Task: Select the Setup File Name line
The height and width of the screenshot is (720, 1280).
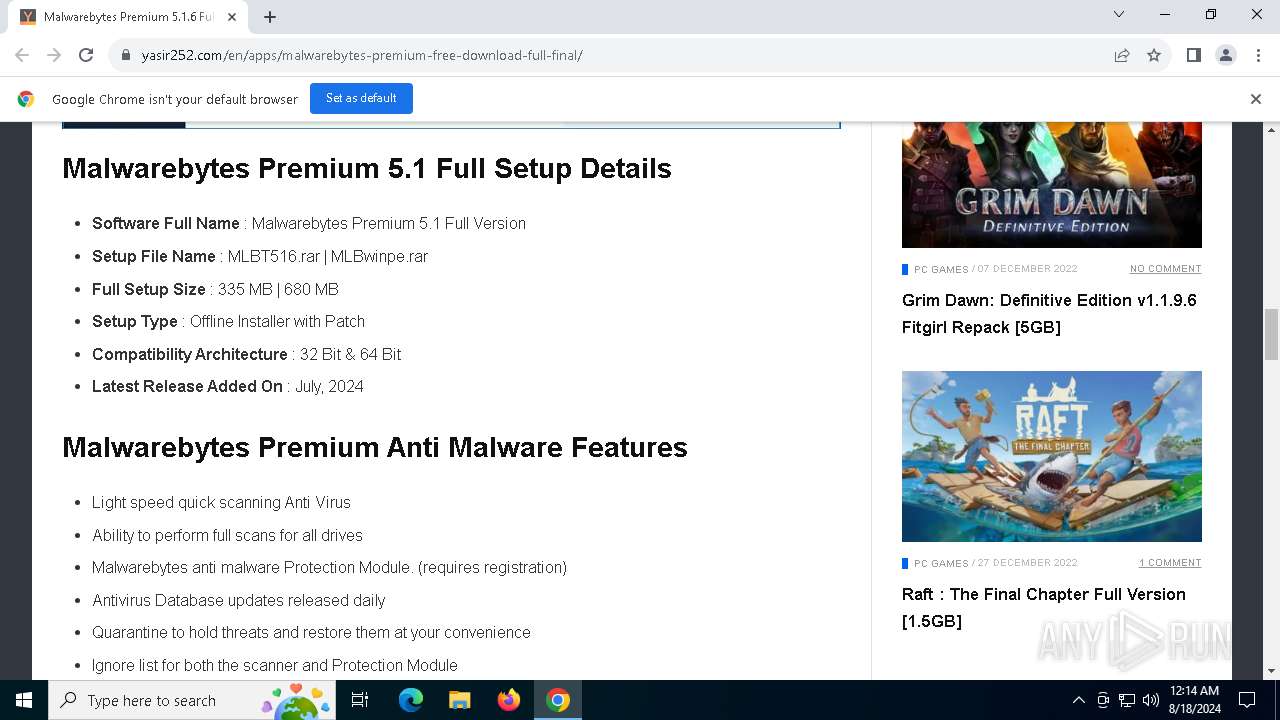Action: pyautogui.click(x=260, y=256)
